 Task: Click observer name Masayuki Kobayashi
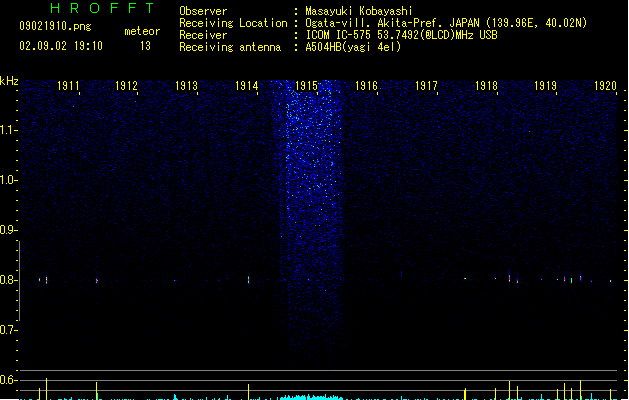pyautogui.click(x=359, y=11)
